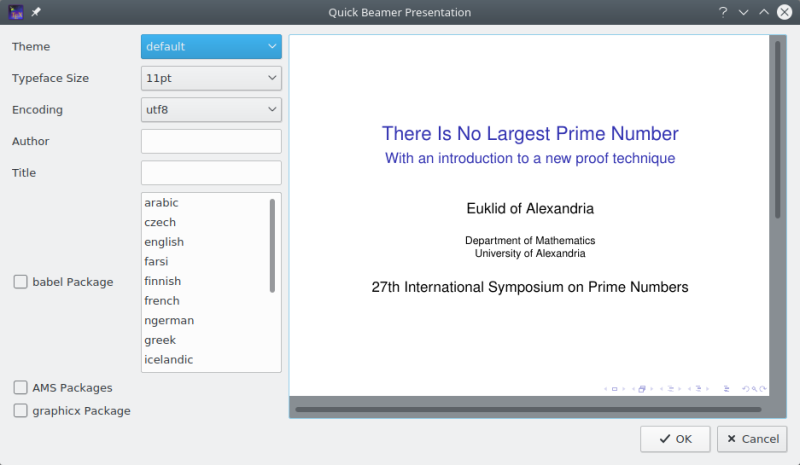
Task: Select ngerman in the language list
Action: coord(169,321)
